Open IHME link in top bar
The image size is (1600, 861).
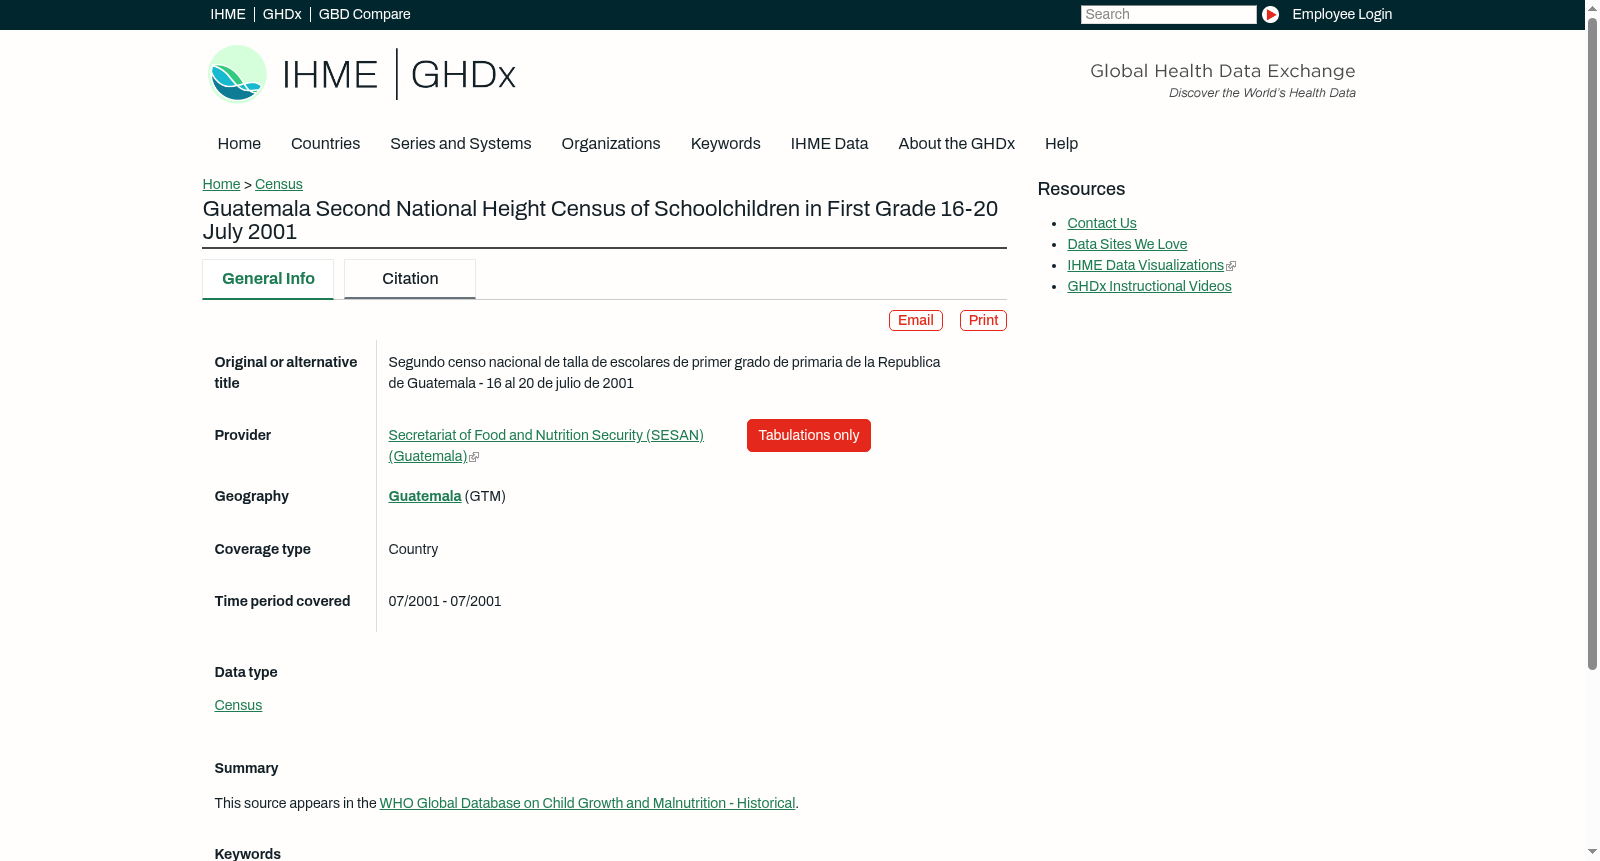228,14
